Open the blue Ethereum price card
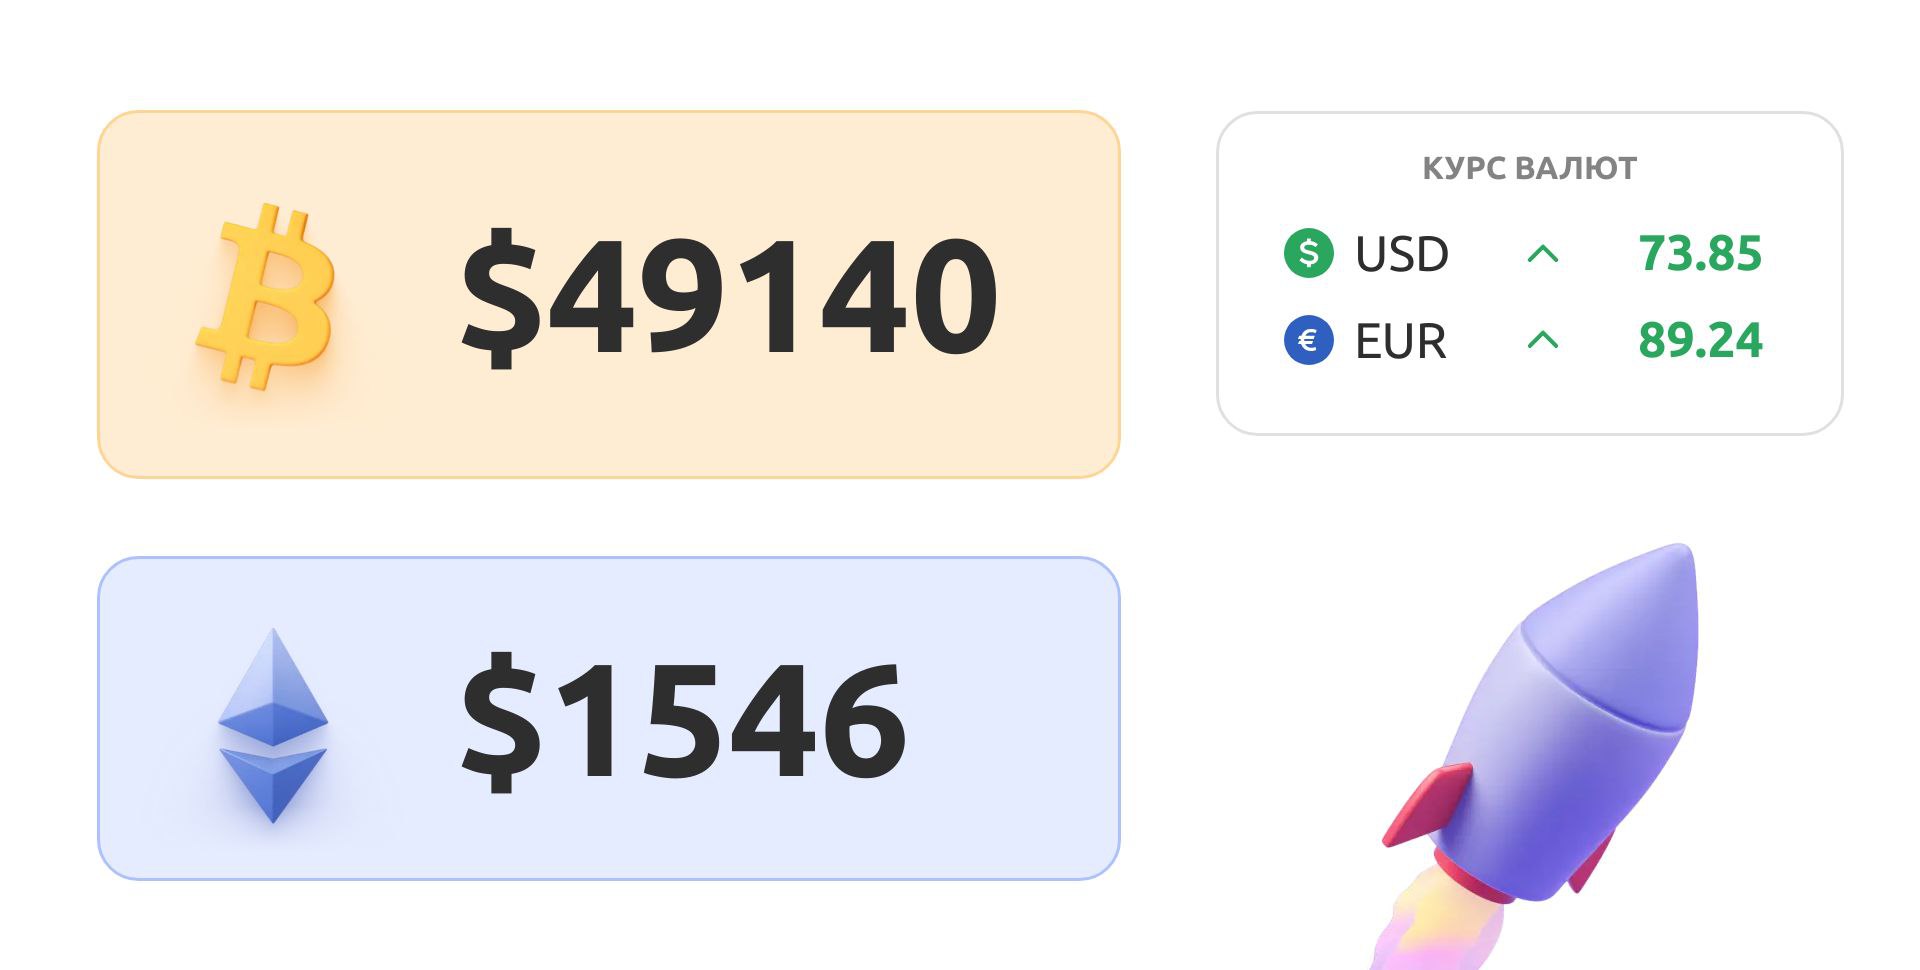 [608, 718]
